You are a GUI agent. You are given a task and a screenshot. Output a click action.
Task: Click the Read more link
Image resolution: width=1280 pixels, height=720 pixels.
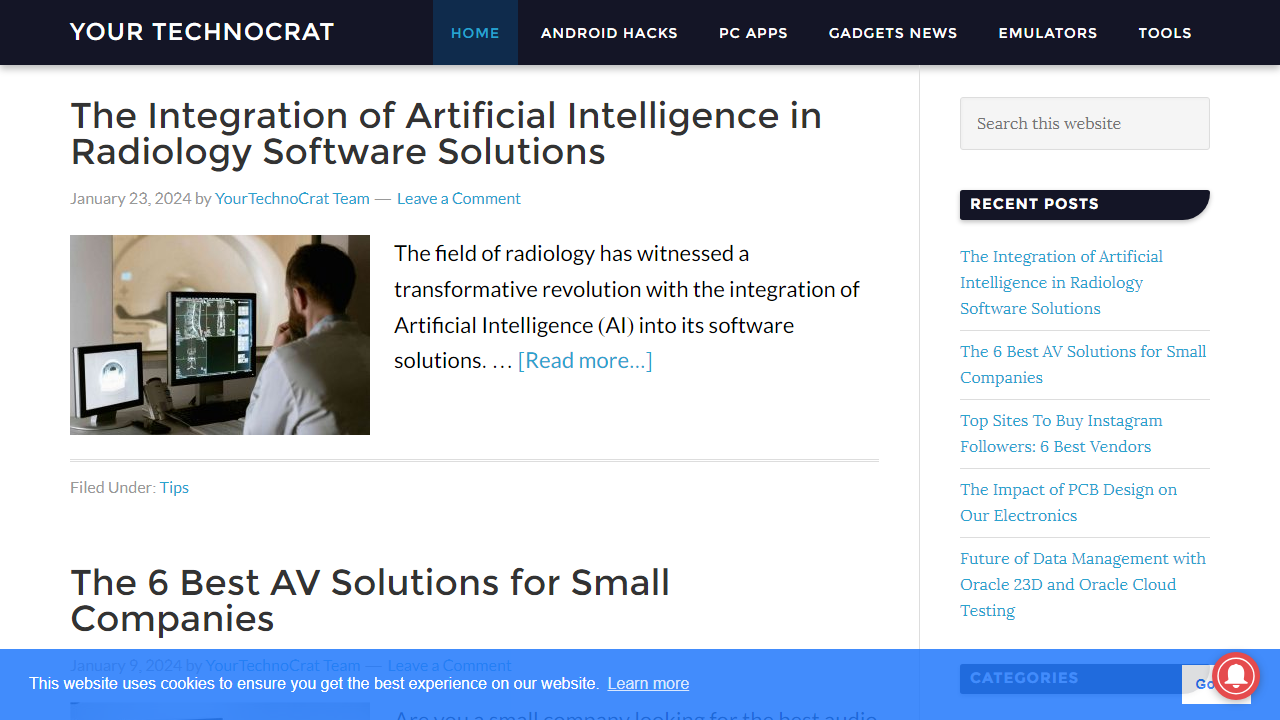(585, 360)
